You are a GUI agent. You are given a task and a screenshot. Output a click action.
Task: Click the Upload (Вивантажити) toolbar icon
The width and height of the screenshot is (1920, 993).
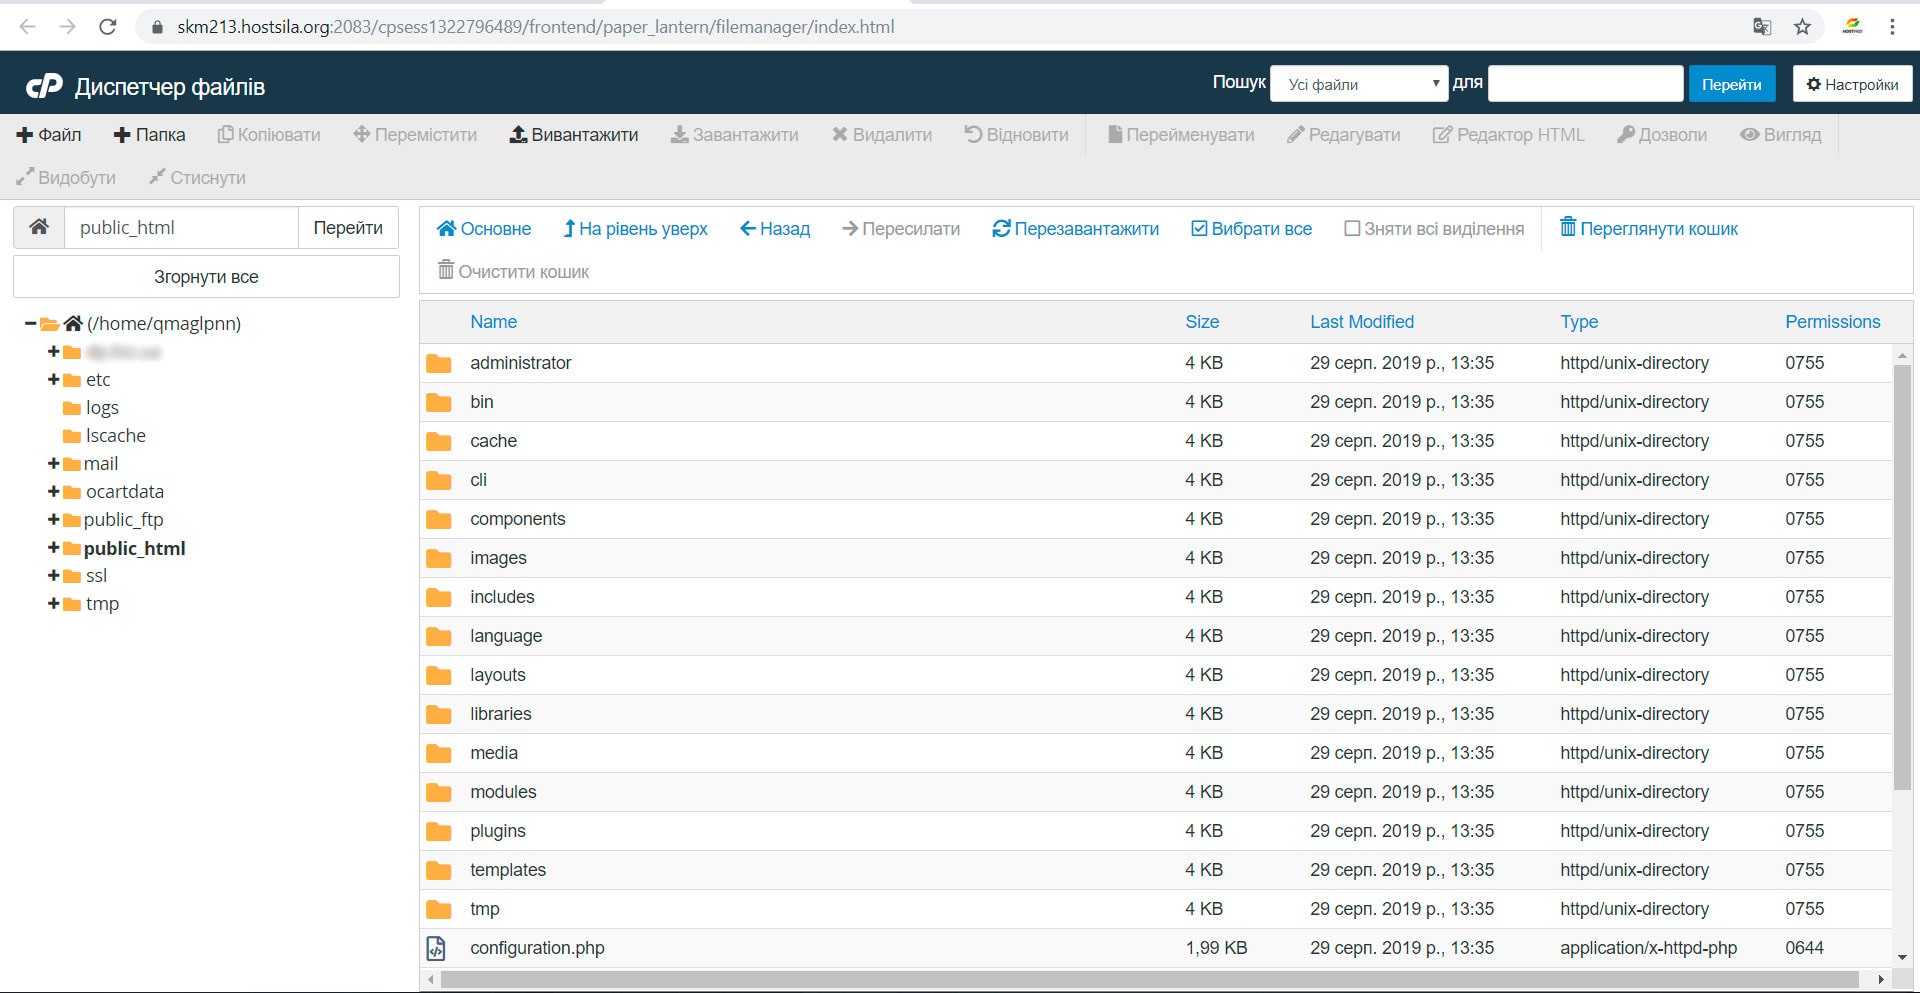tap(518, 135)
